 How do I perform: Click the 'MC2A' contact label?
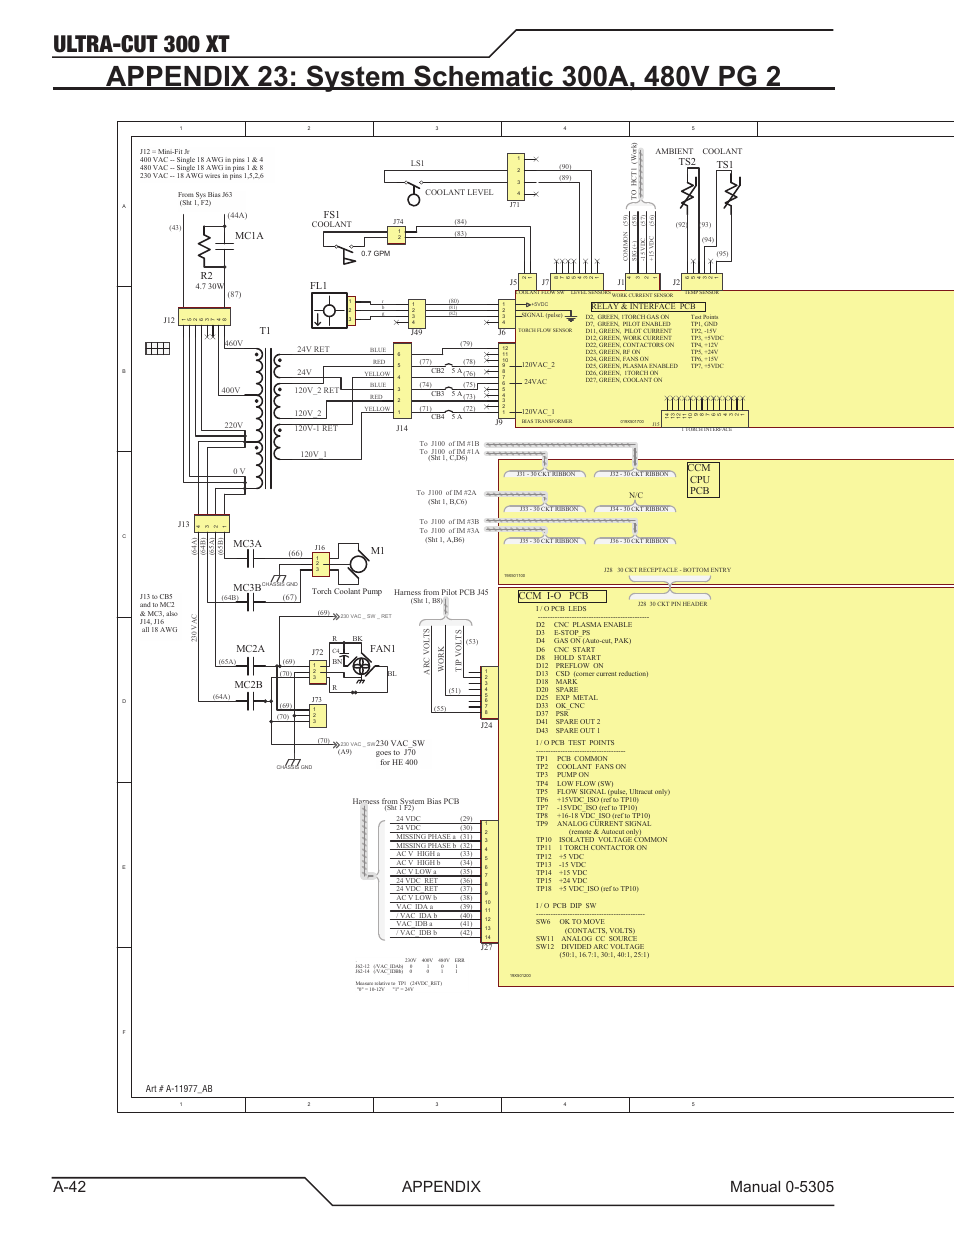pos(250,649)
